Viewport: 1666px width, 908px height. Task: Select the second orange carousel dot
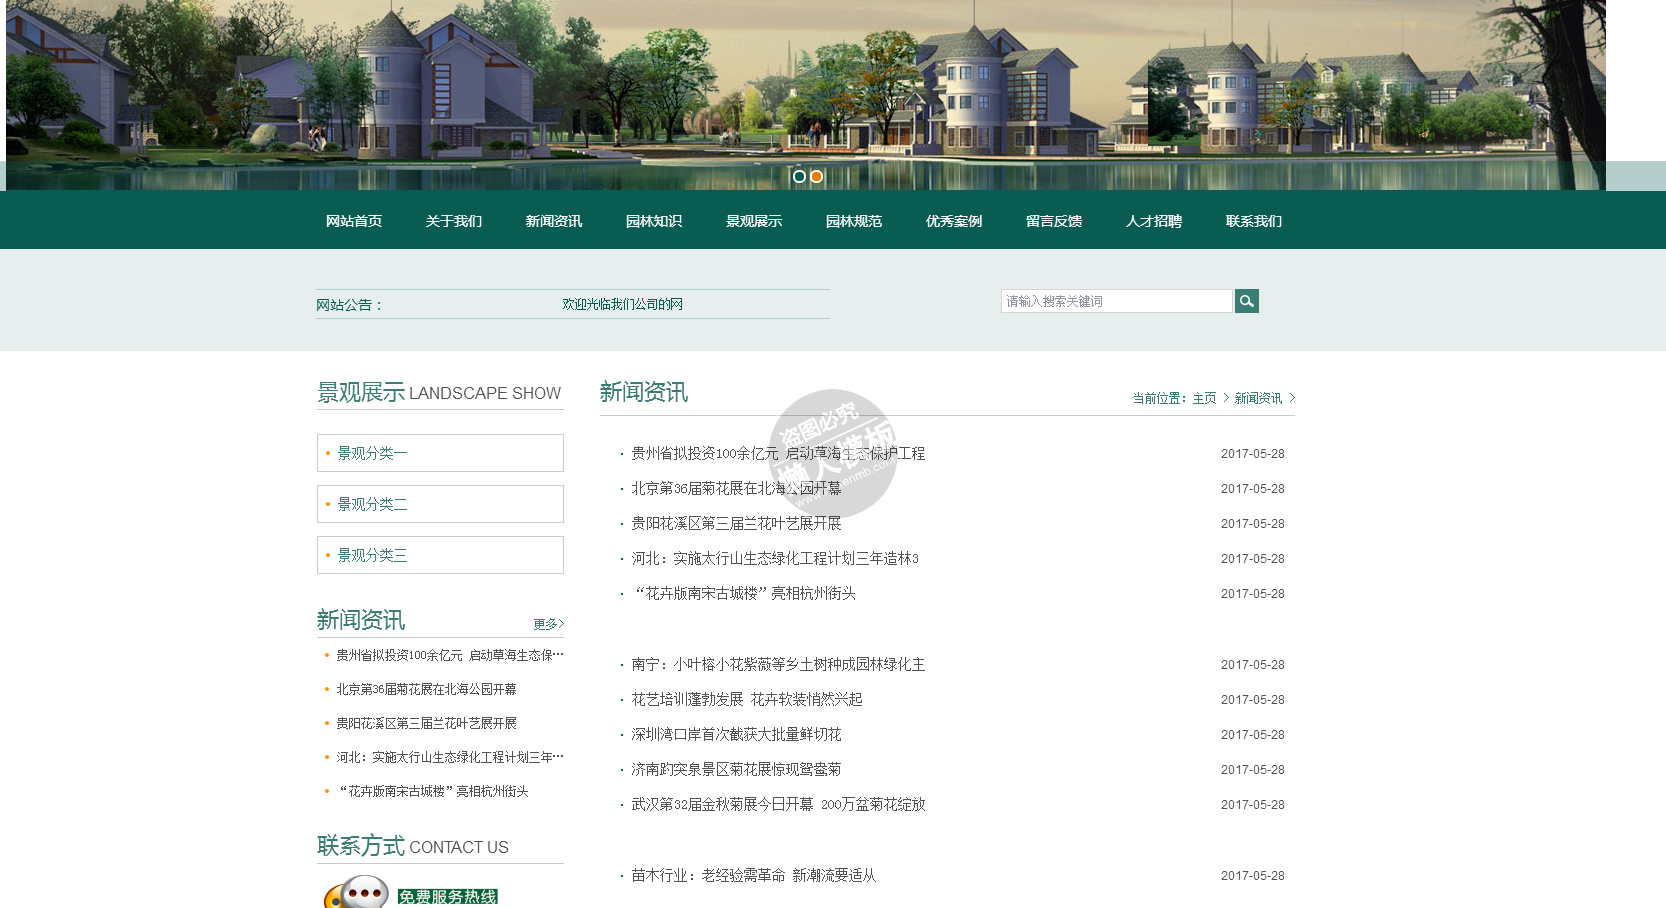point(817,176)
